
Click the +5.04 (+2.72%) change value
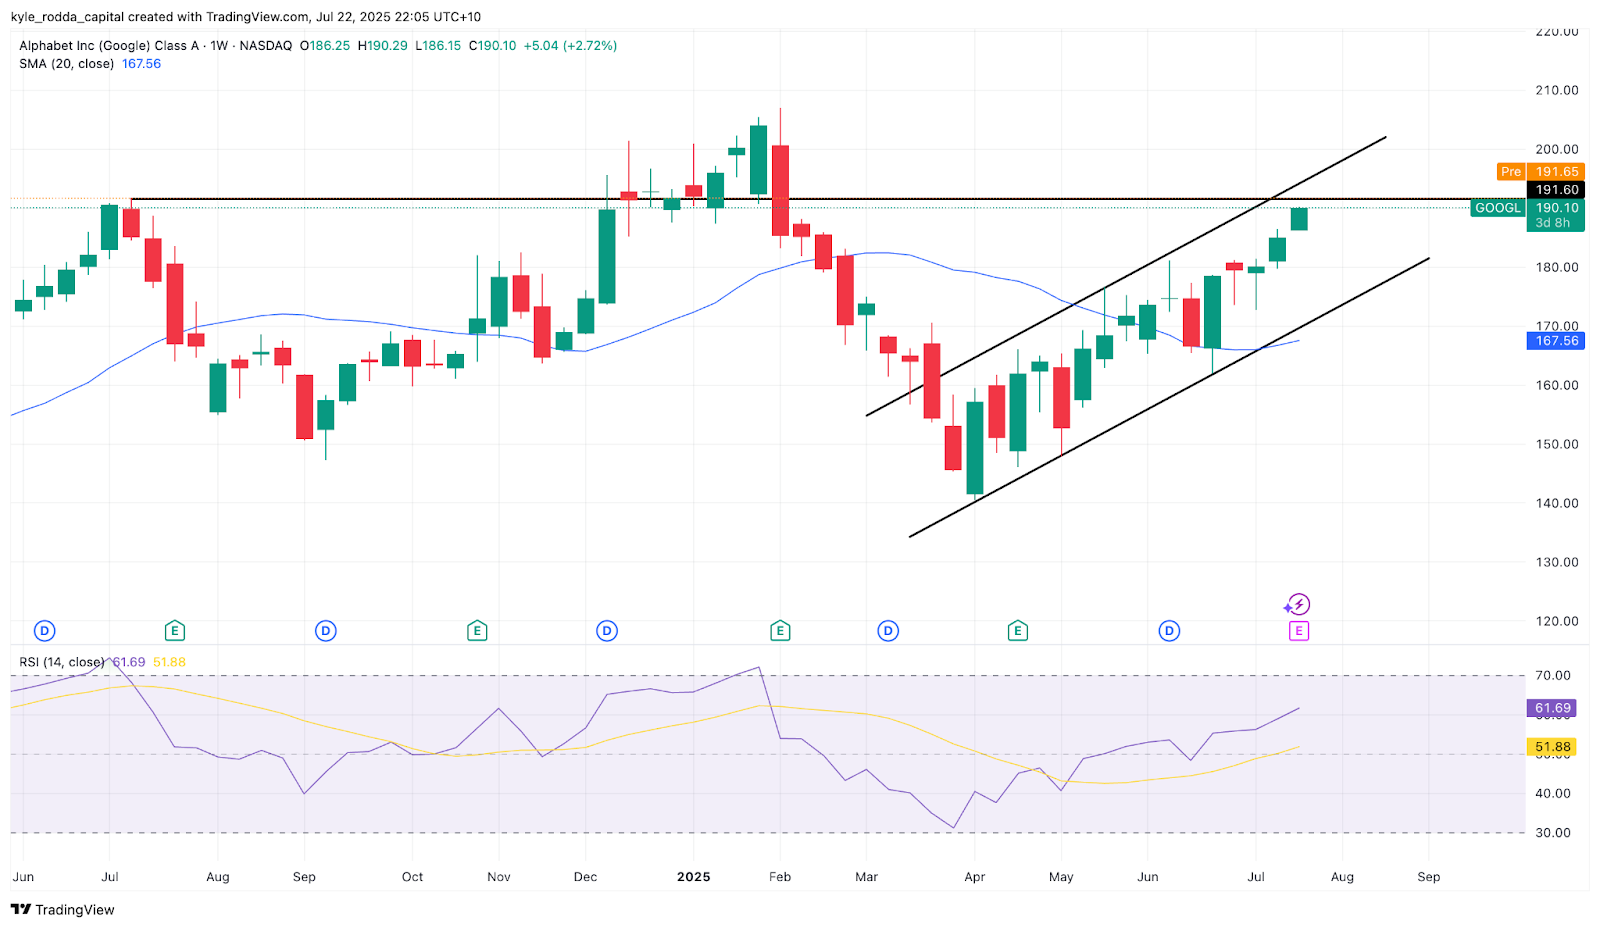pyautogui.click(x=570, y=46)
